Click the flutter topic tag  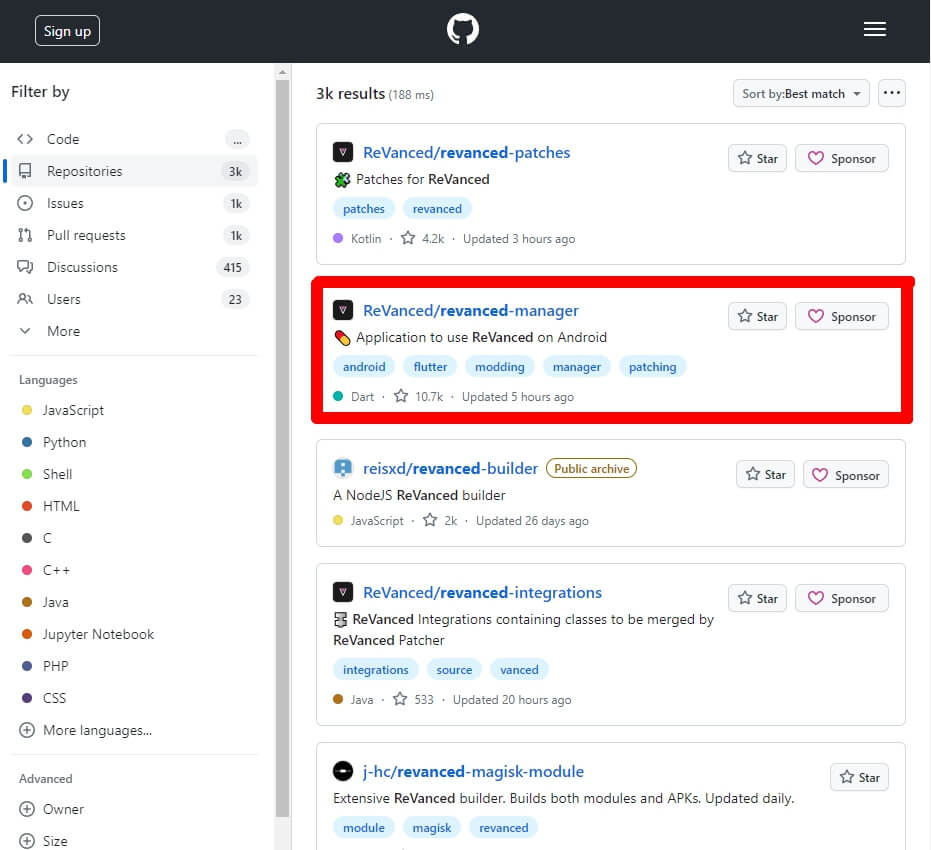click(430, 367)
